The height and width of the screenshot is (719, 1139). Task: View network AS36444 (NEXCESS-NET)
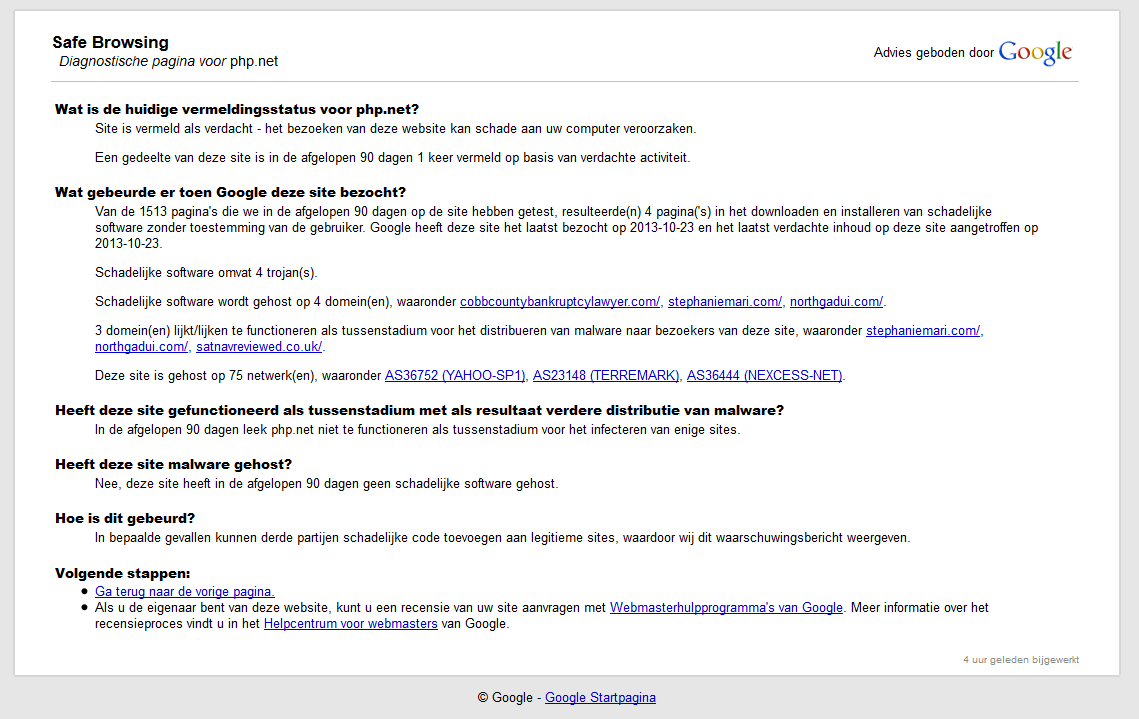click(x=765, y=376)
